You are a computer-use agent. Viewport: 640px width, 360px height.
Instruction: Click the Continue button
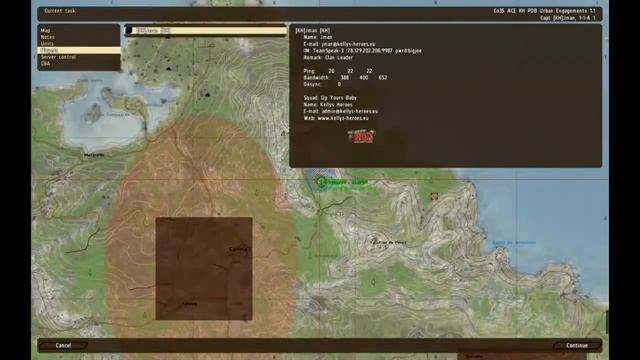577,345
